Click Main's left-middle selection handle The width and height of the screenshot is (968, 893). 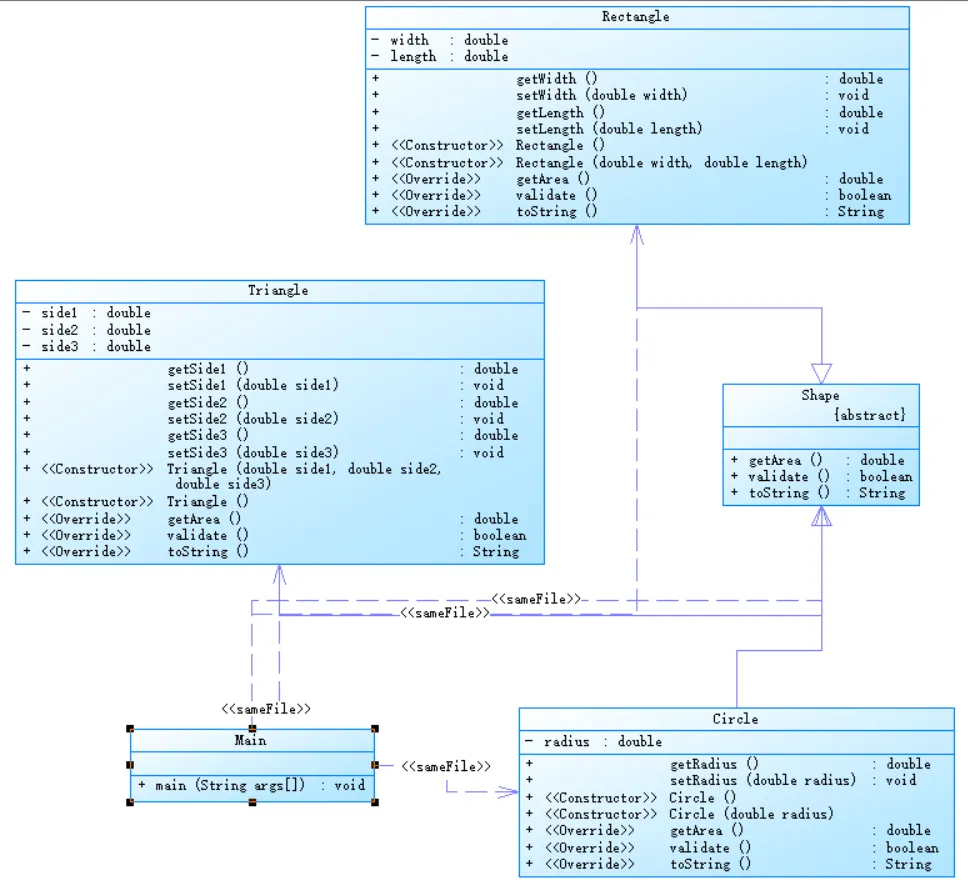coord(130,765)
